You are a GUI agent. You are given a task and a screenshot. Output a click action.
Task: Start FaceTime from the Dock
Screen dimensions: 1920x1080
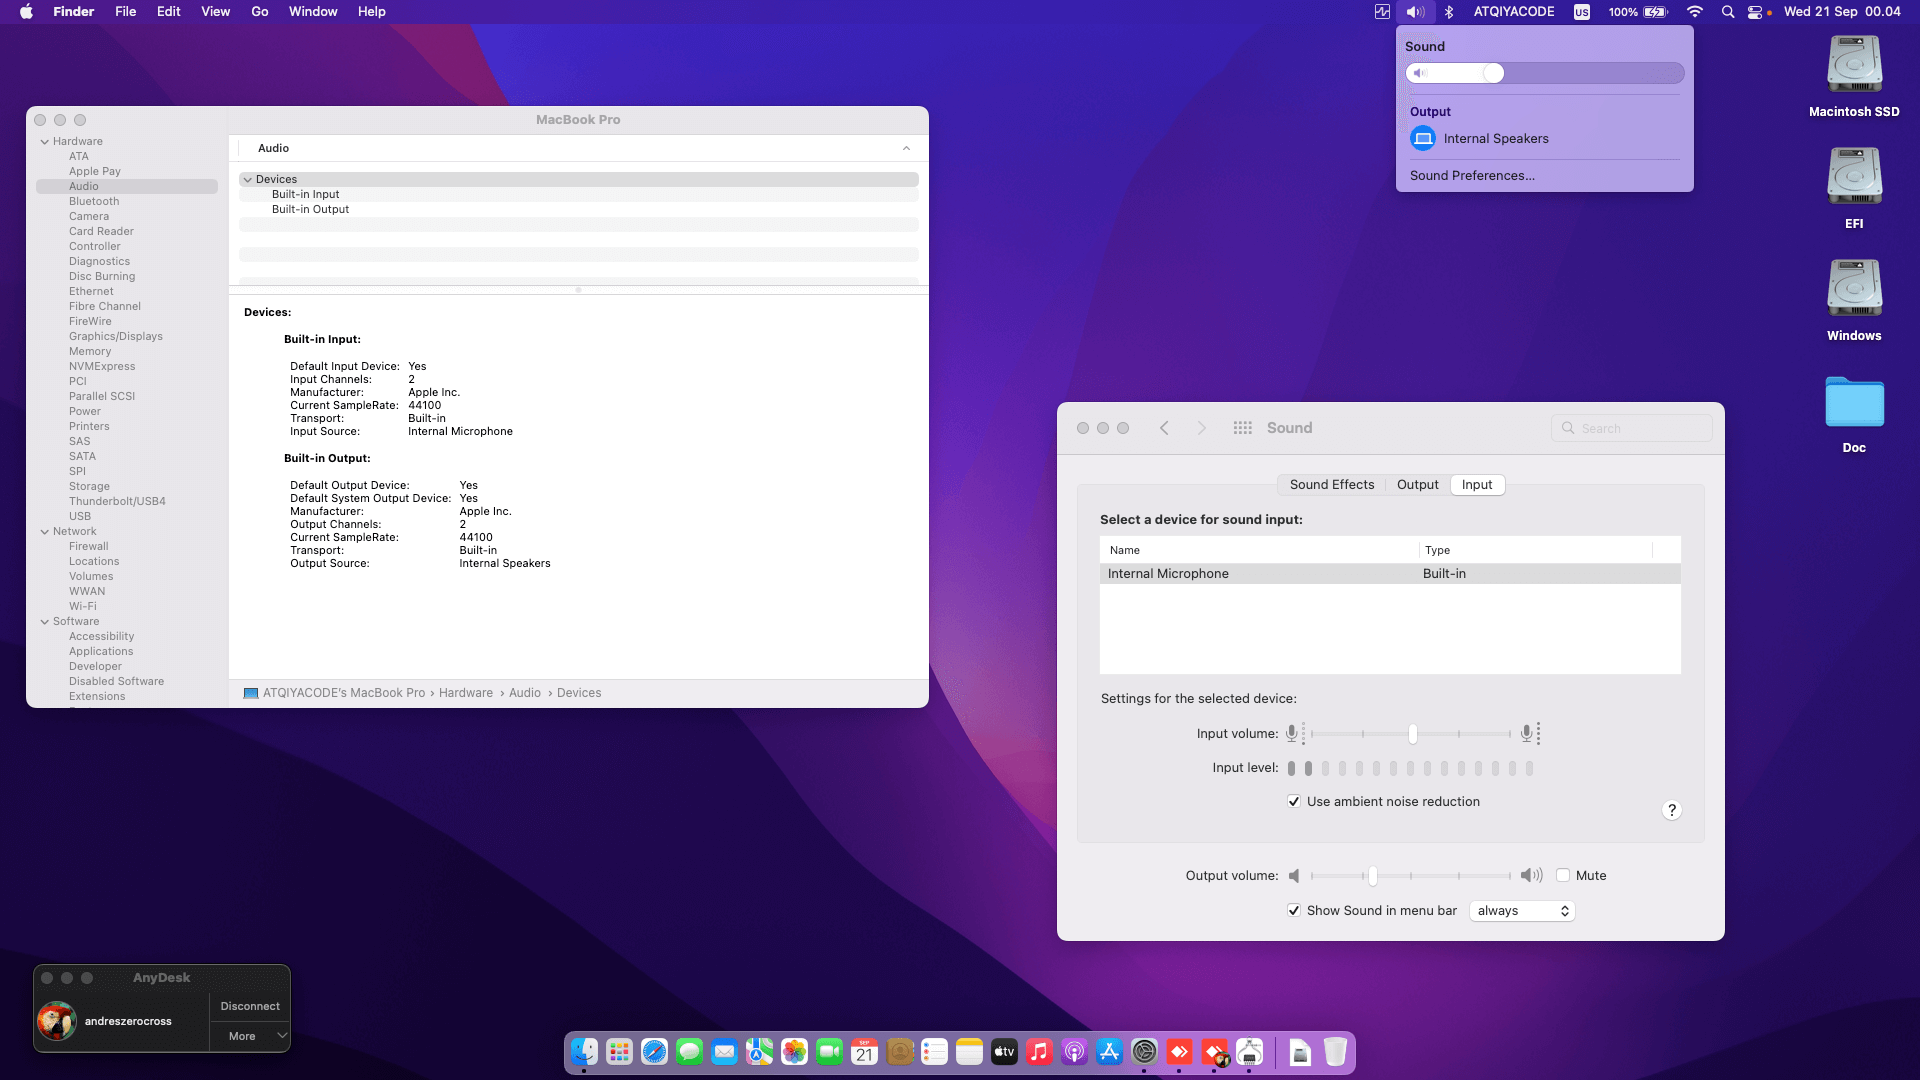(830, 1052)
